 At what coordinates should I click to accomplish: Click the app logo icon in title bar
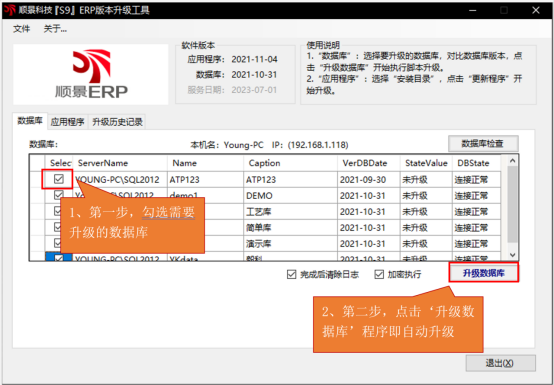click(x=11, y=10)
